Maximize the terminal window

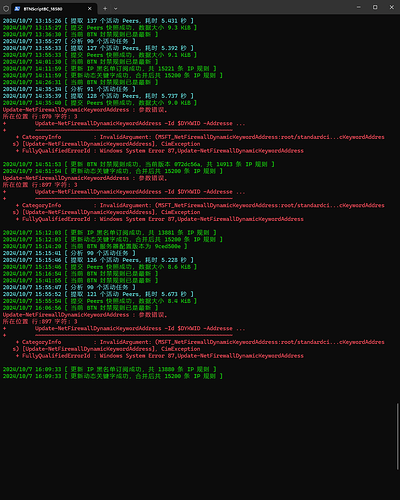point(375,7)
